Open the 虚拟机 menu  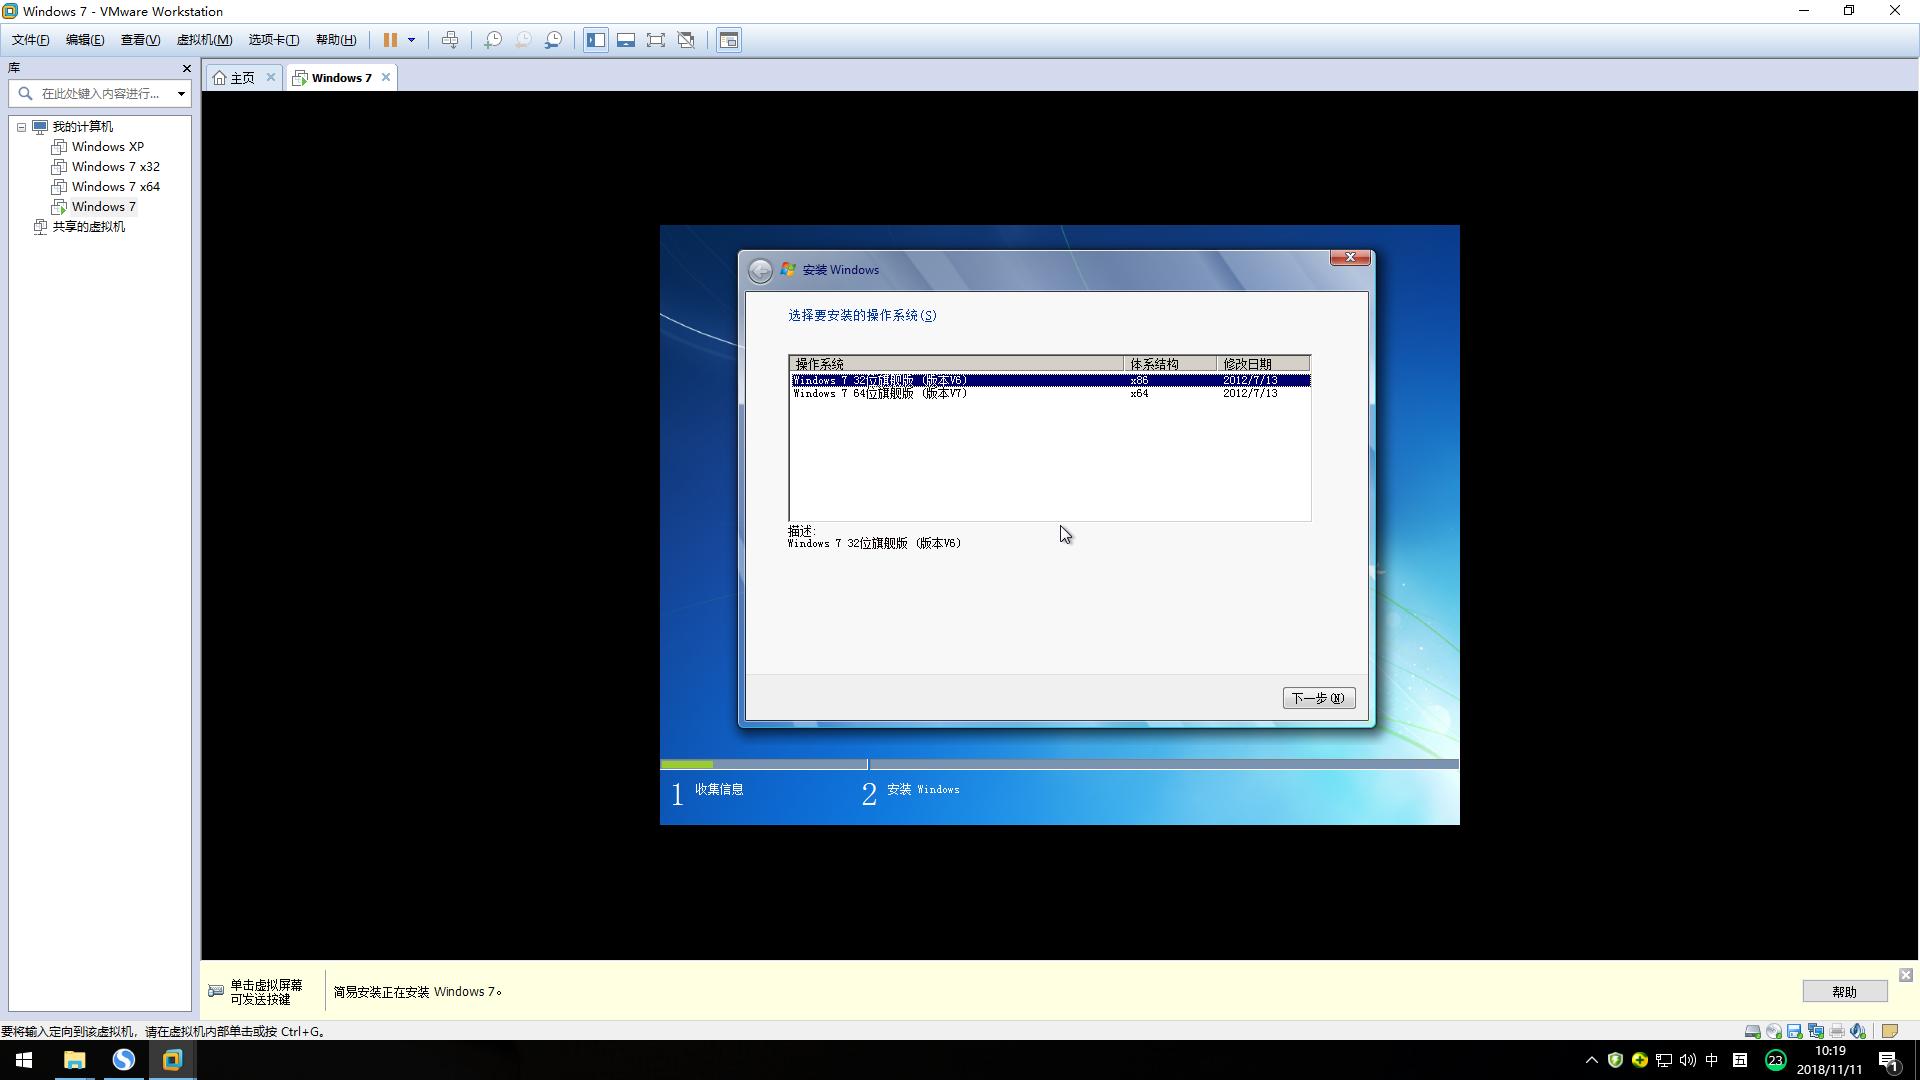click(203, 40)
